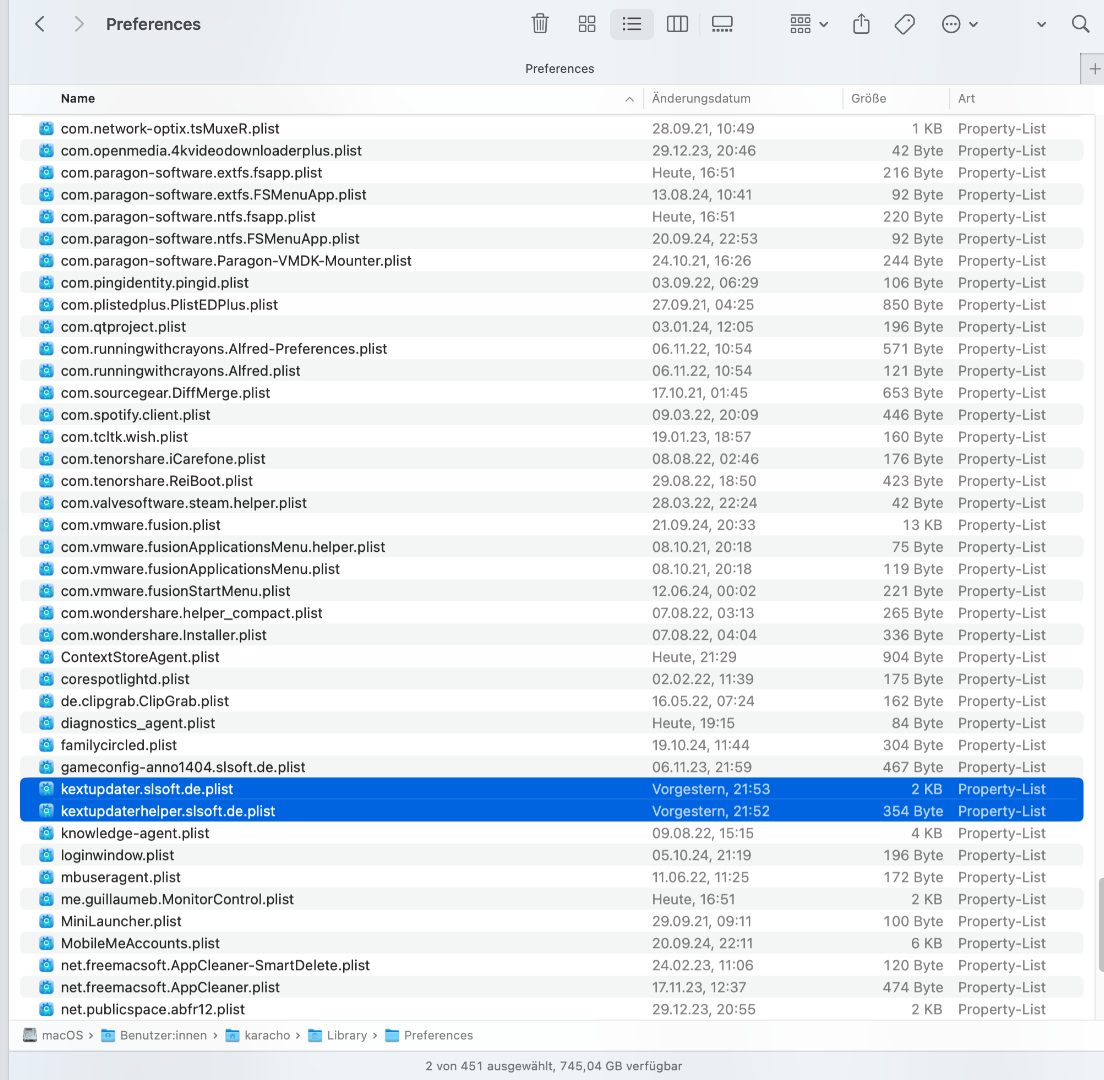Open the toolbar overflow chevron
This screenshot has height=1080, width=1104.
click(1041, 25)
